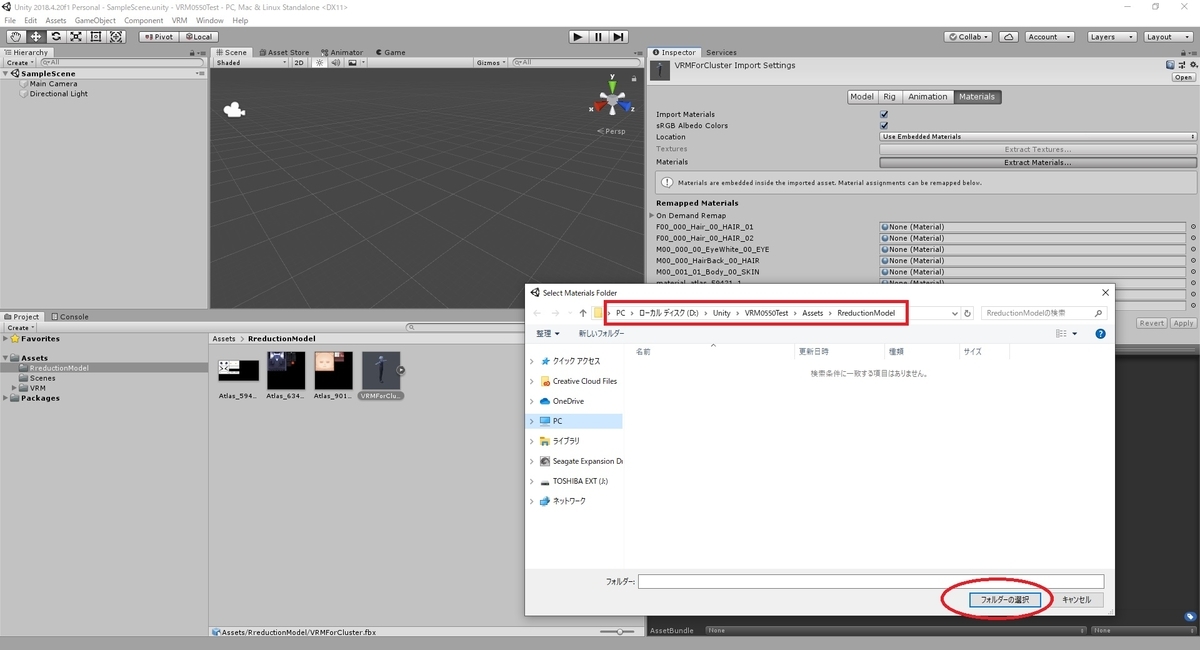Expand the VRM folder in Project
Image resolution: width=1200 pixels, height=650 pixels.
pyautogui.click(x=14, y=388)
